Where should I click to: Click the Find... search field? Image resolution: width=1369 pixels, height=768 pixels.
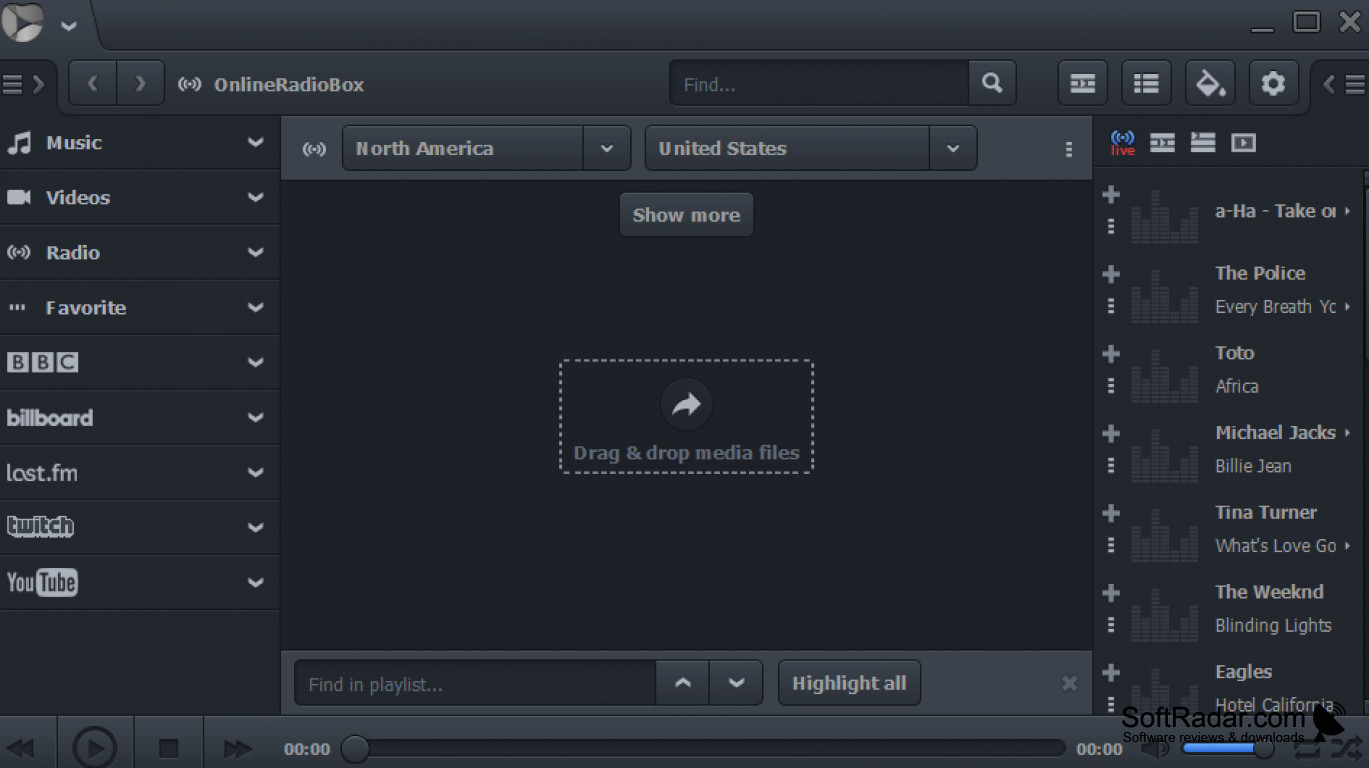click(x=820, y=84)
